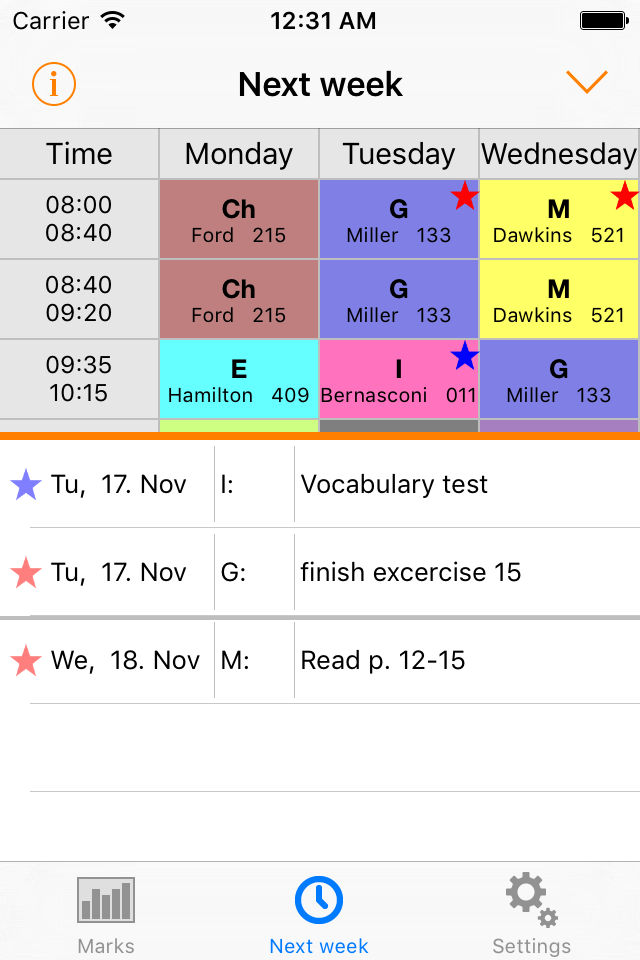Expand the orange chevron dropdown arrow

click(x=587, y=83)
